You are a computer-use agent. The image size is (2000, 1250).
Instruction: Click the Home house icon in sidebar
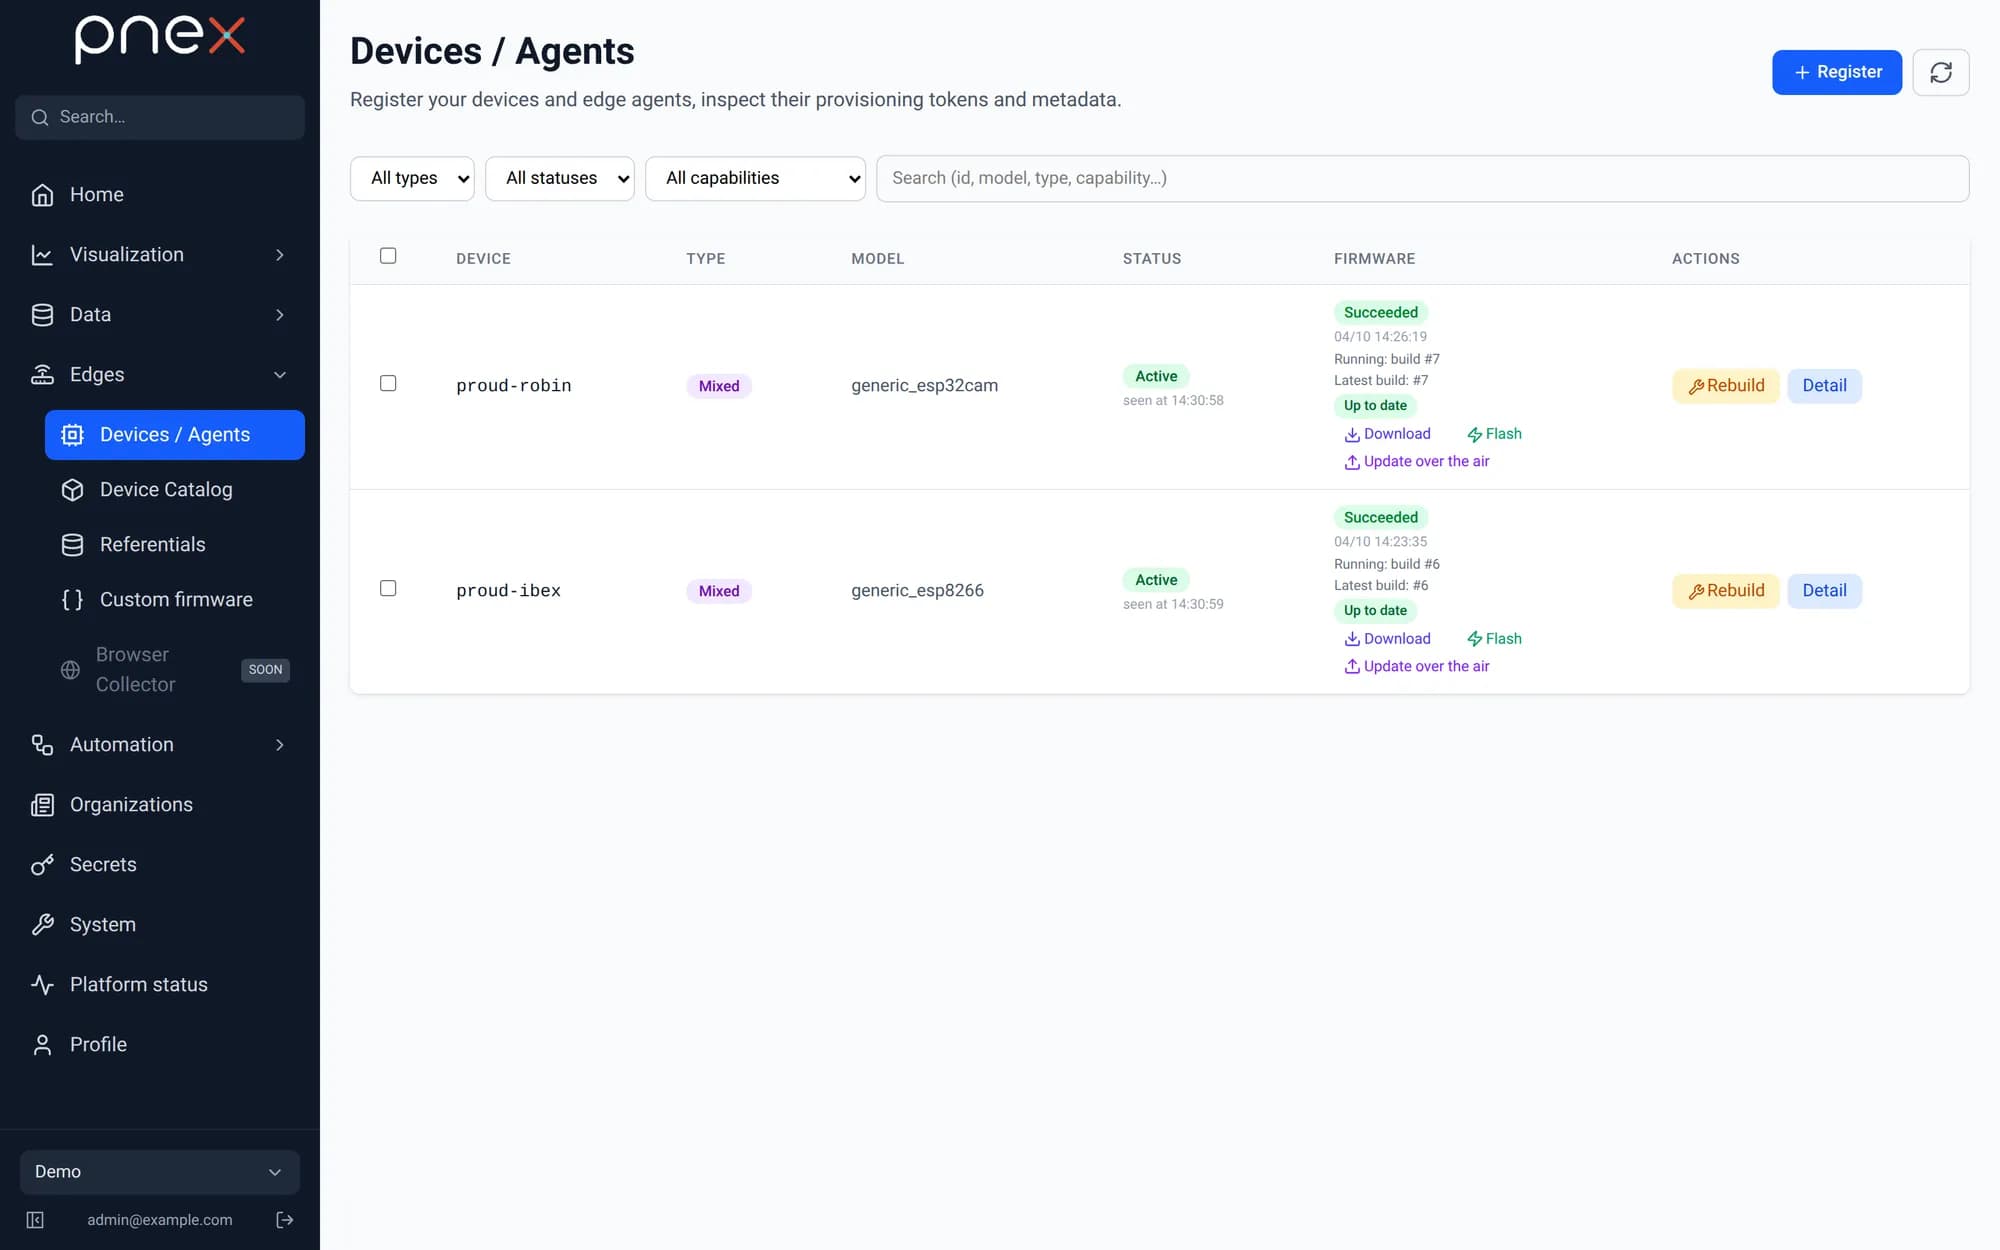pyautogui.click(x=42, y=195)
